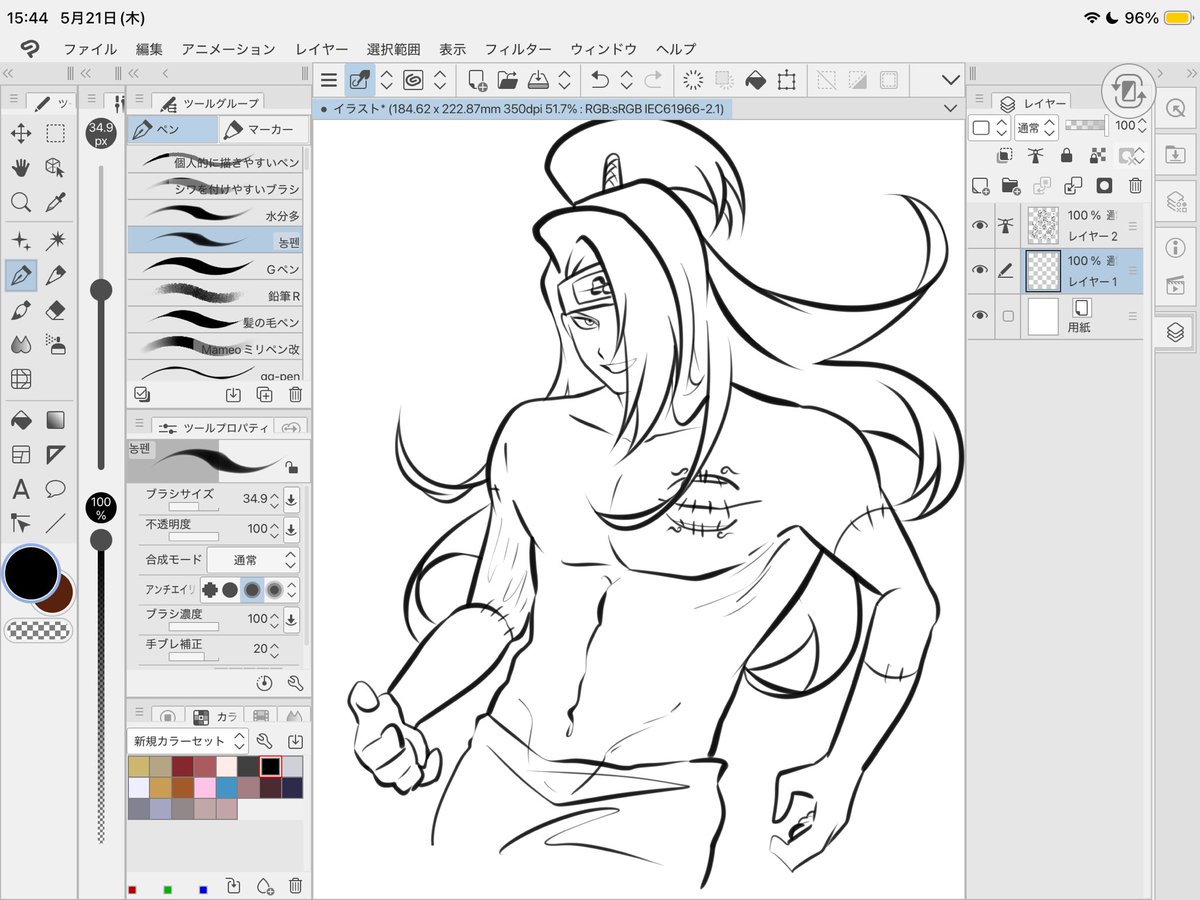
Task: Hide layer レイヤー1
Action: 980,270
